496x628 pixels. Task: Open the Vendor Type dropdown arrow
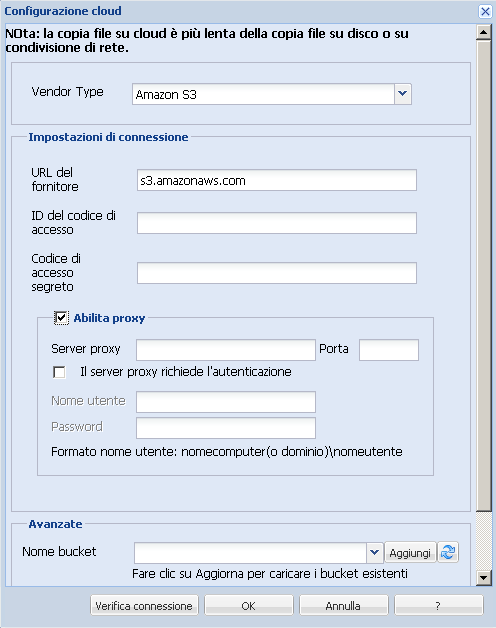(x=403, y=94)
